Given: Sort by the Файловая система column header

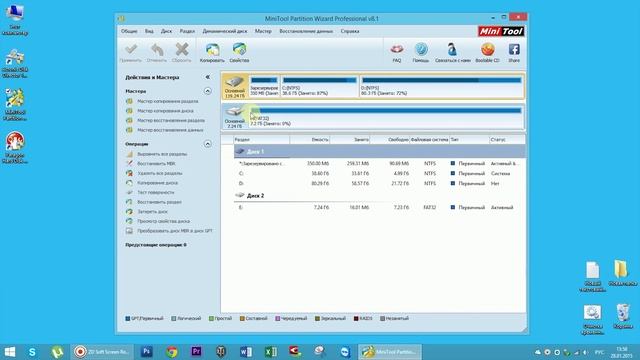Looking at the screenshot, I should tap(429, 140).
